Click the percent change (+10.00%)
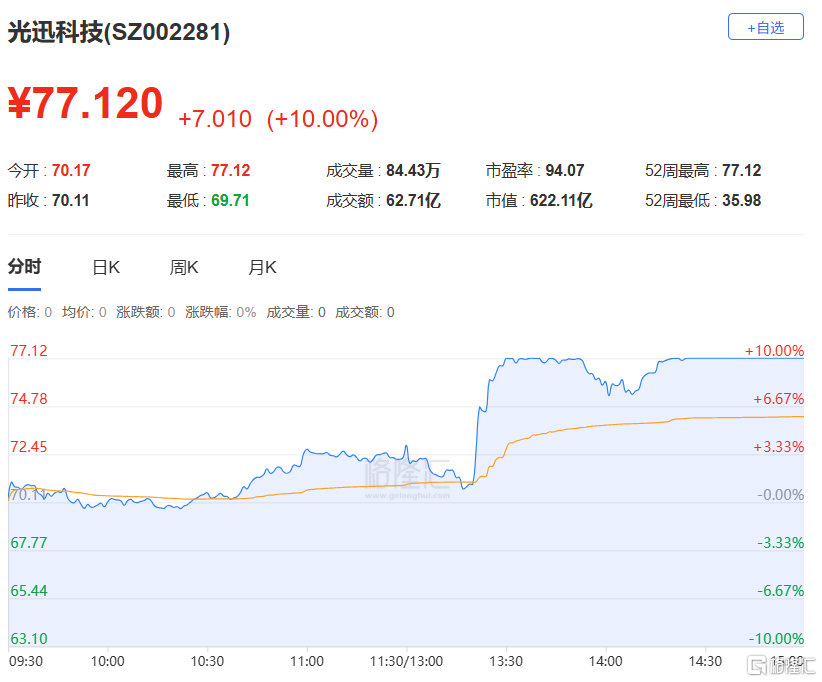This screenshot has width=822, height=682. (x=322, y=119)
